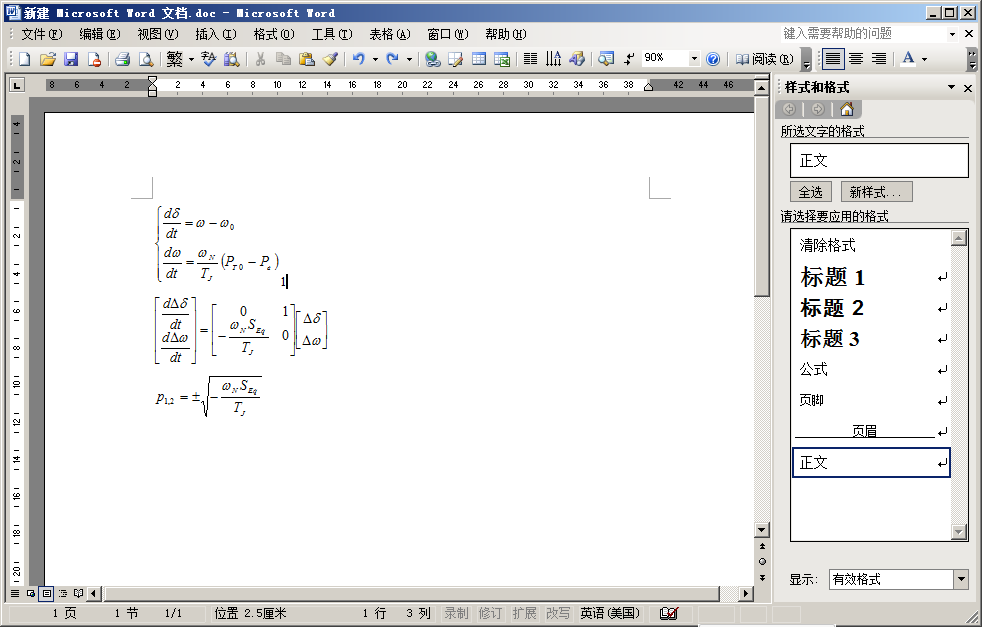The width and height of the screenshot is (982, 627).
Task: Open a file with the folder icon
Action: 48,59
